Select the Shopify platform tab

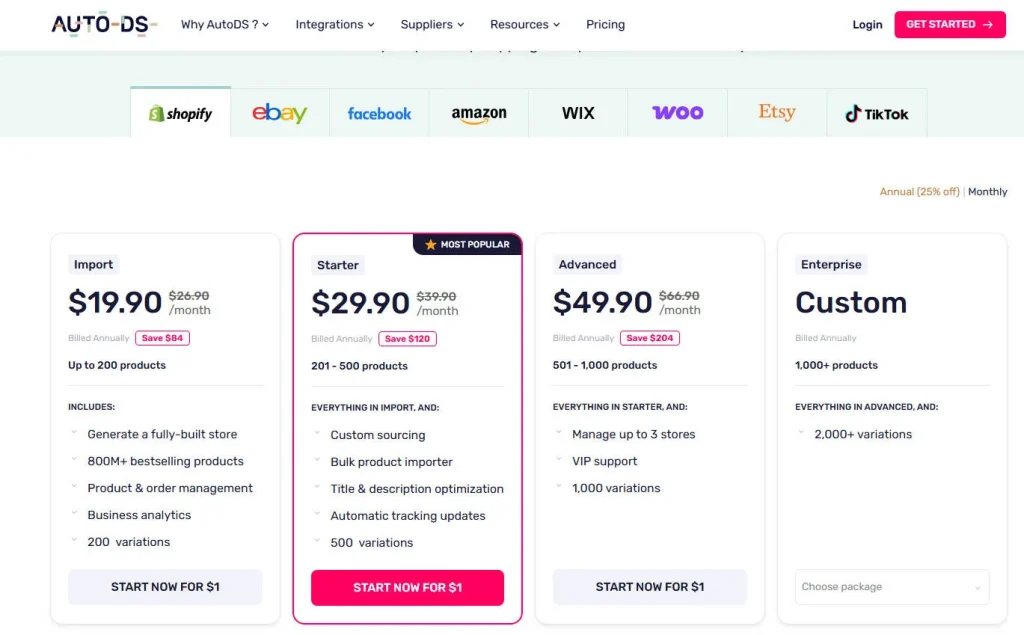[x=180, y=113]
